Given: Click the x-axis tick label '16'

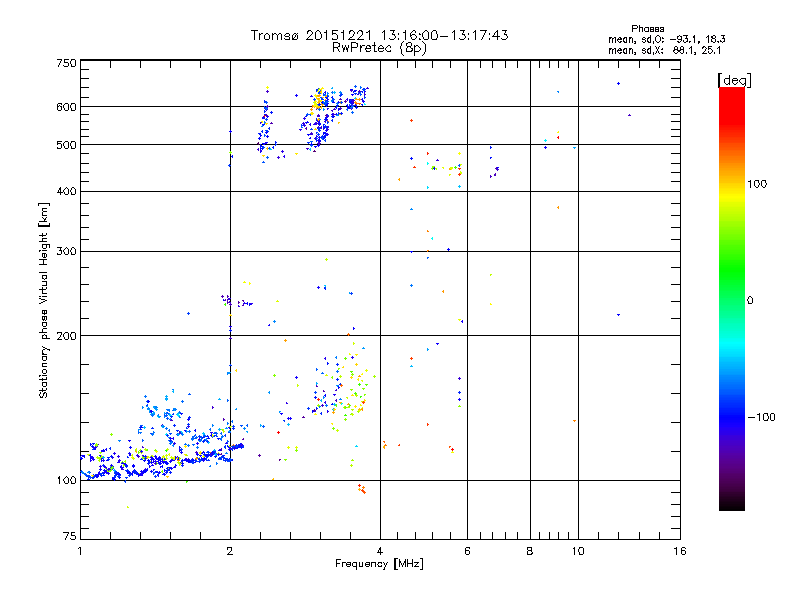Looking at the screenshot, I should coord(680,551).
